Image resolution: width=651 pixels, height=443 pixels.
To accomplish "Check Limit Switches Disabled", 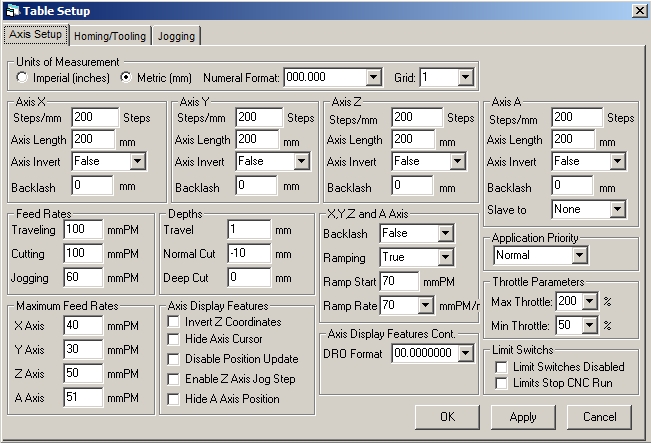I will pos(502,367).
